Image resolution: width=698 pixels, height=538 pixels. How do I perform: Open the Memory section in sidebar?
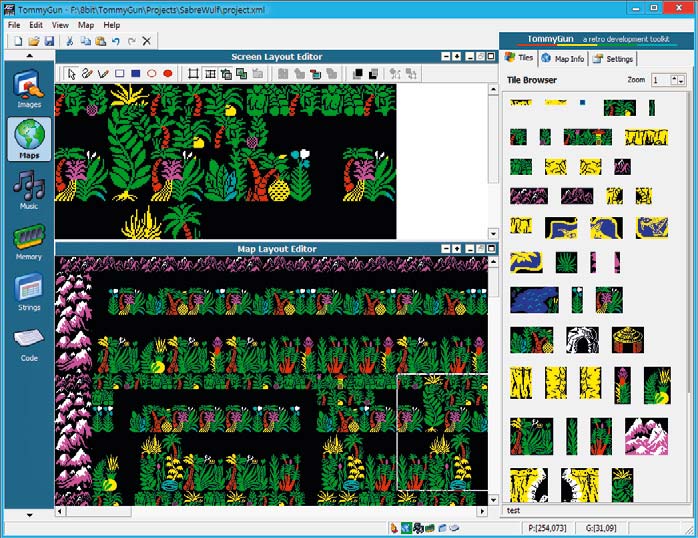pos(29,242)
